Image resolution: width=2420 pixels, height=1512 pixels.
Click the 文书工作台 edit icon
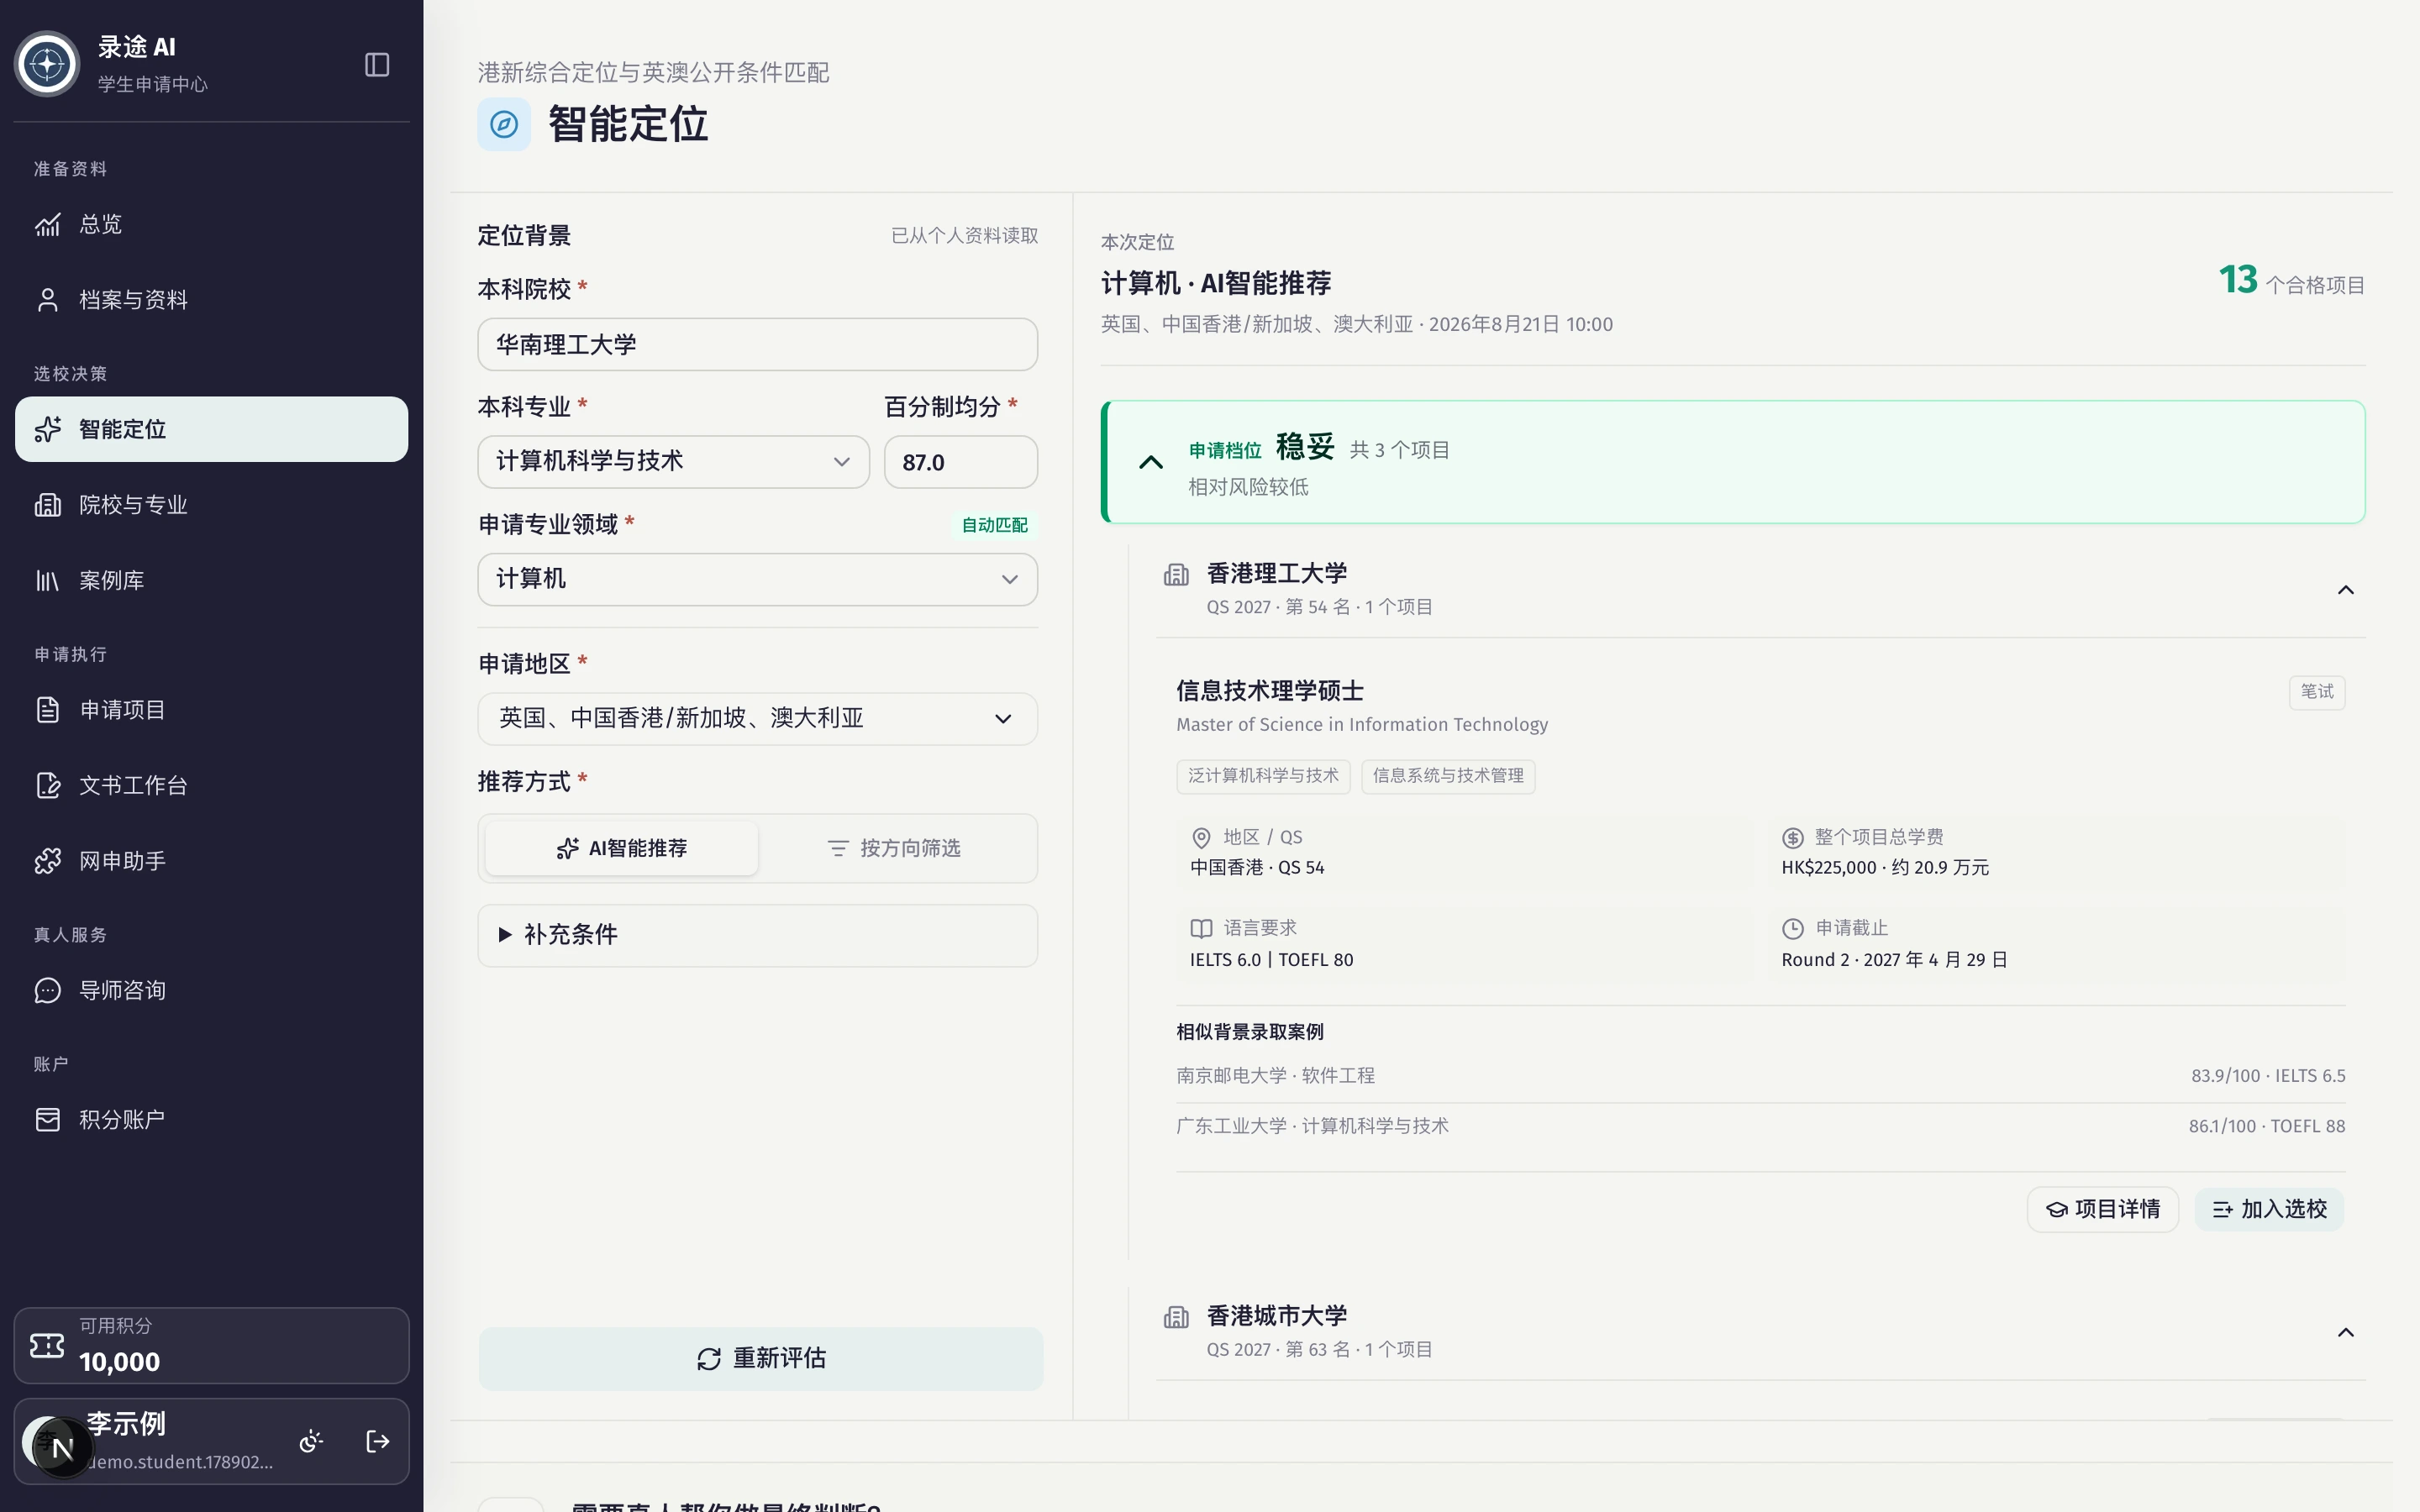pyautogui.click(x=48, y=786)
